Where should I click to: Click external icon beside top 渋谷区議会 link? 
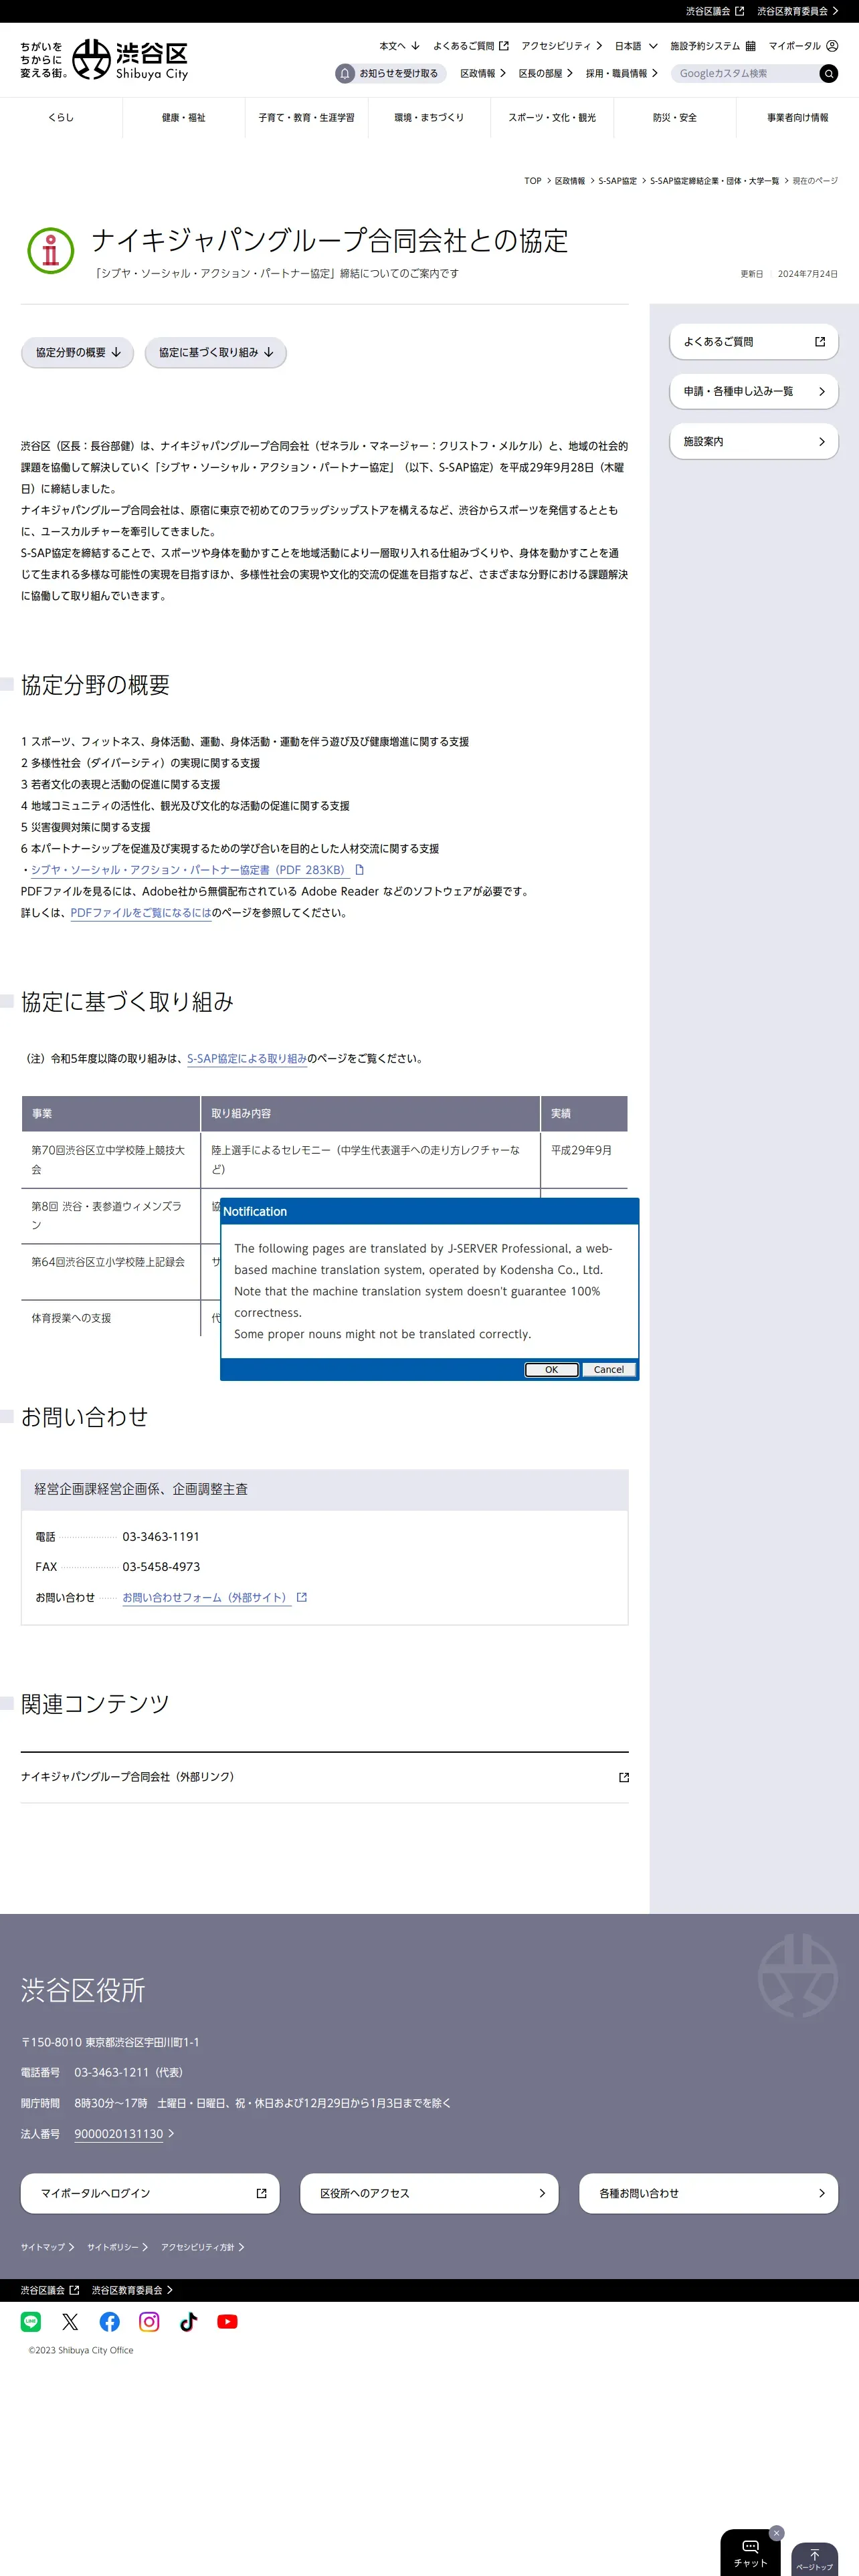pos(739,11)
